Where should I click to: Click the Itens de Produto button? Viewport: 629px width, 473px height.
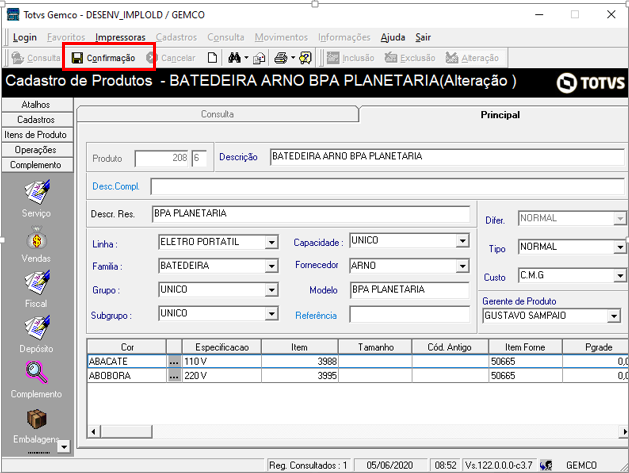click(x=37, y=135)
